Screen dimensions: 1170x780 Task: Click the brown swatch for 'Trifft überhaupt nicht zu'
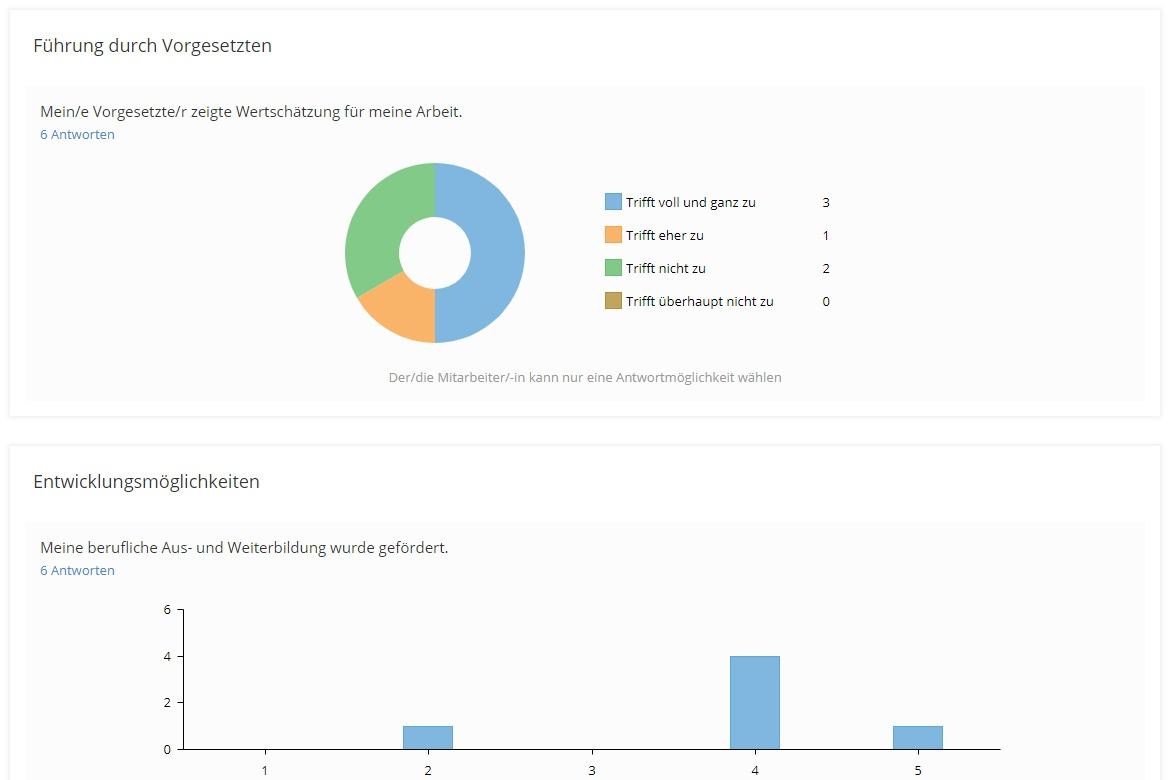click(x=613, y=301)
